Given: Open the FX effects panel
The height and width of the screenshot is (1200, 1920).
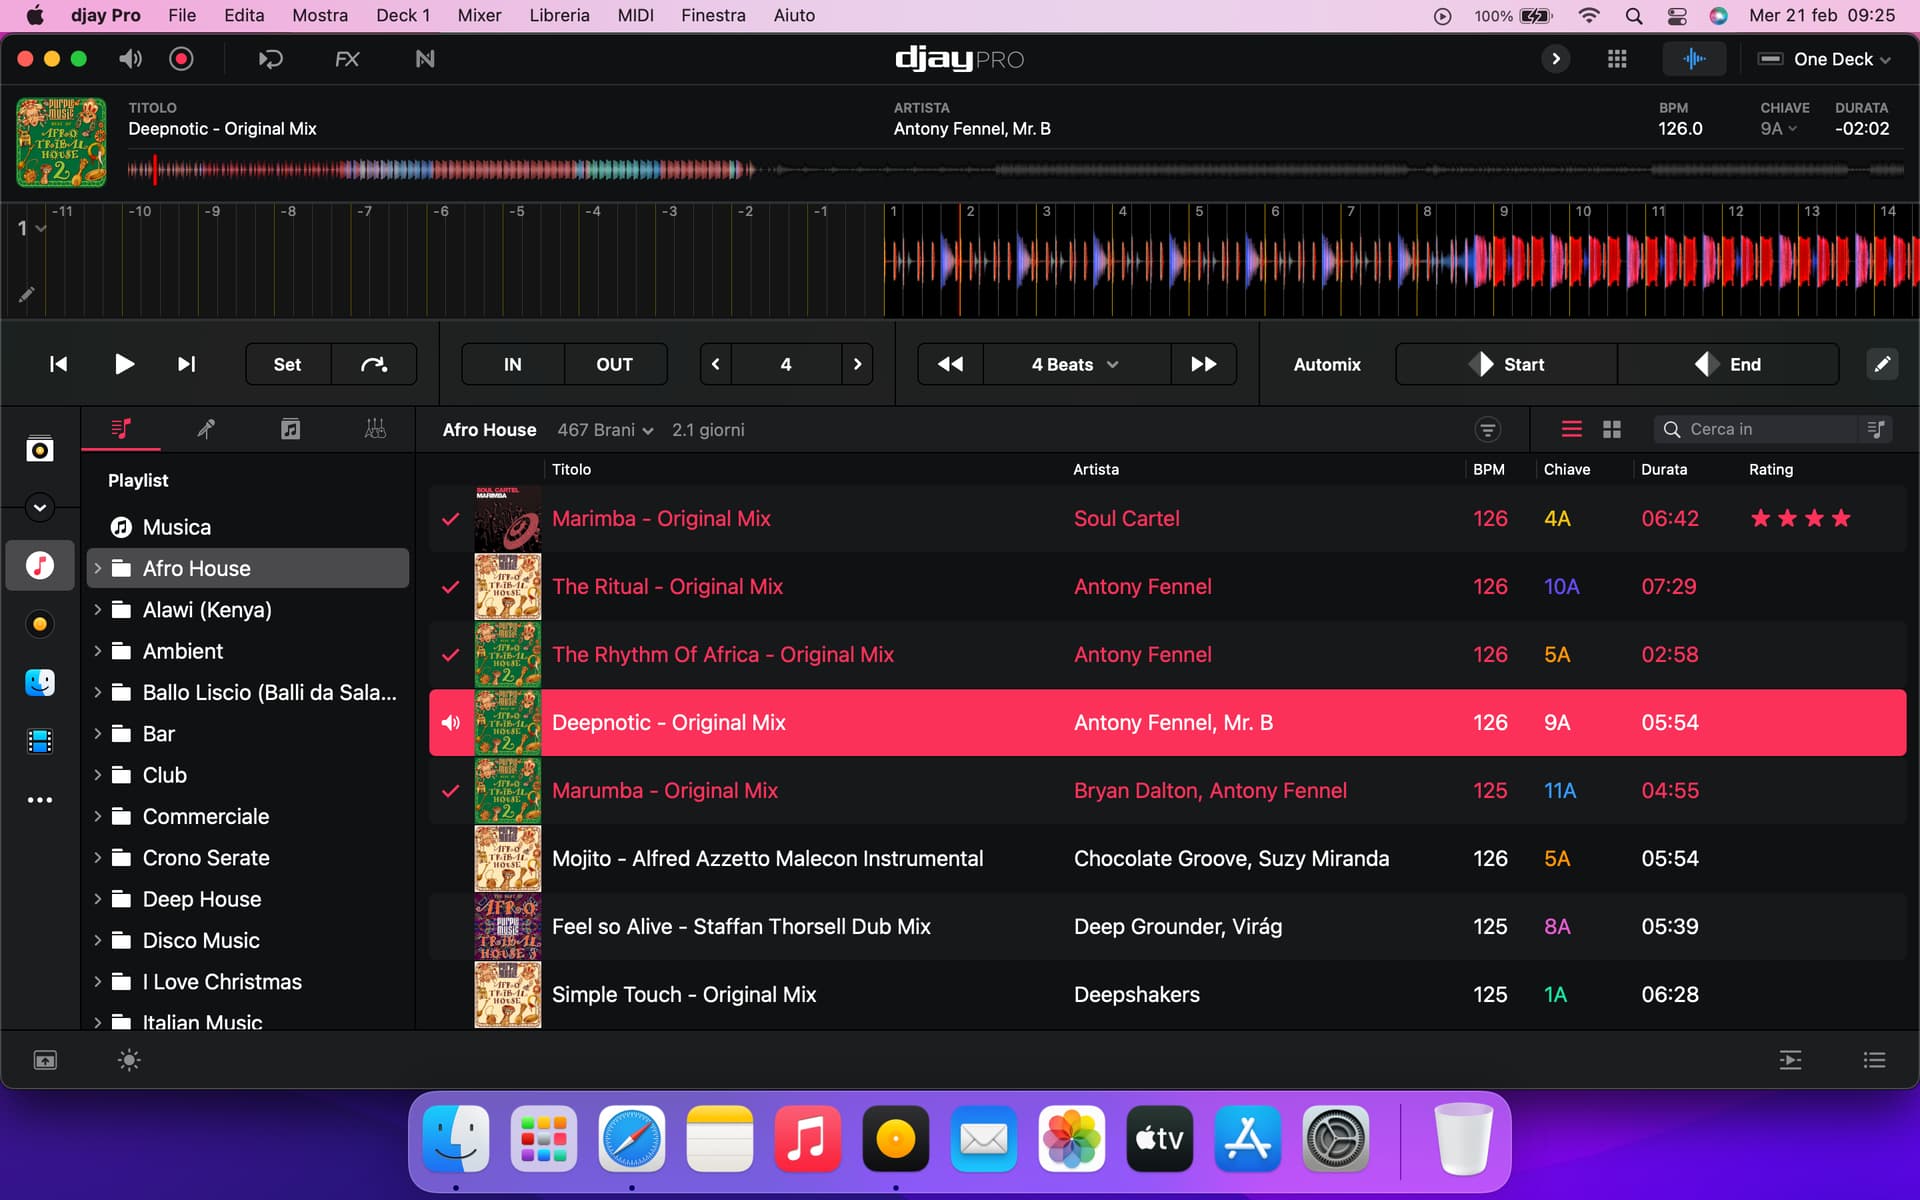Looking at the screenshot, I should (x=347, y=59).
